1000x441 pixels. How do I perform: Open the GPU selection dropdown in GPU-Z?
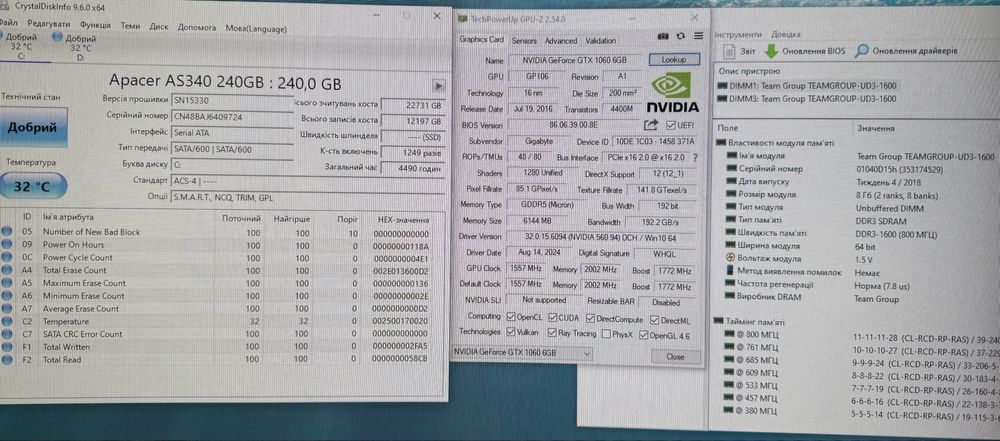(522, 354)
